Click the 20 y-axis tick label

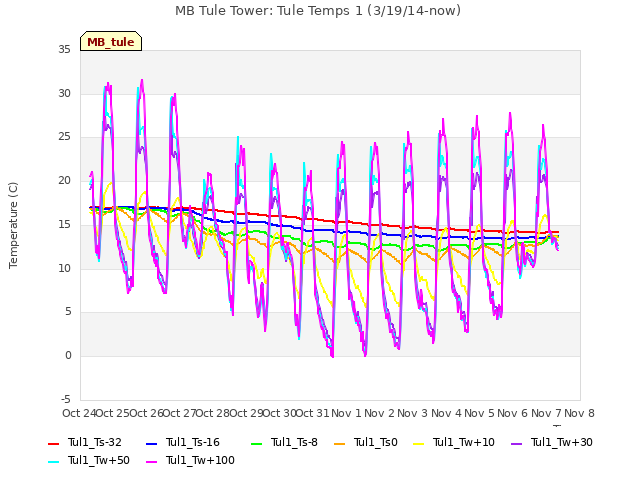pyautogui.click(x=64, y=180)
